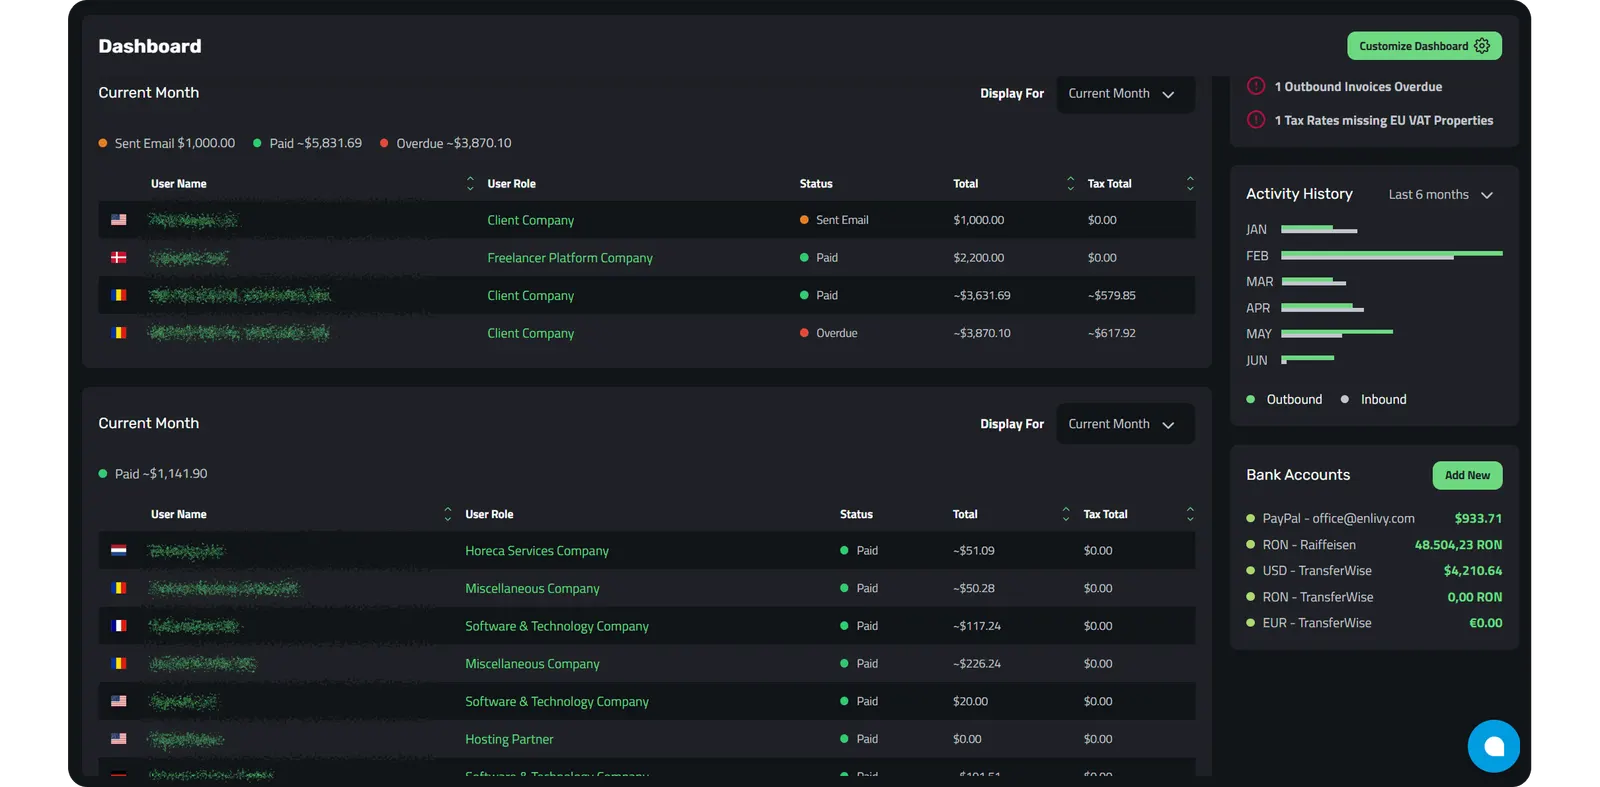Toggle Inbound series in Activity History legend
The image size is (1600, 787).
click(x=1374, y=400)
